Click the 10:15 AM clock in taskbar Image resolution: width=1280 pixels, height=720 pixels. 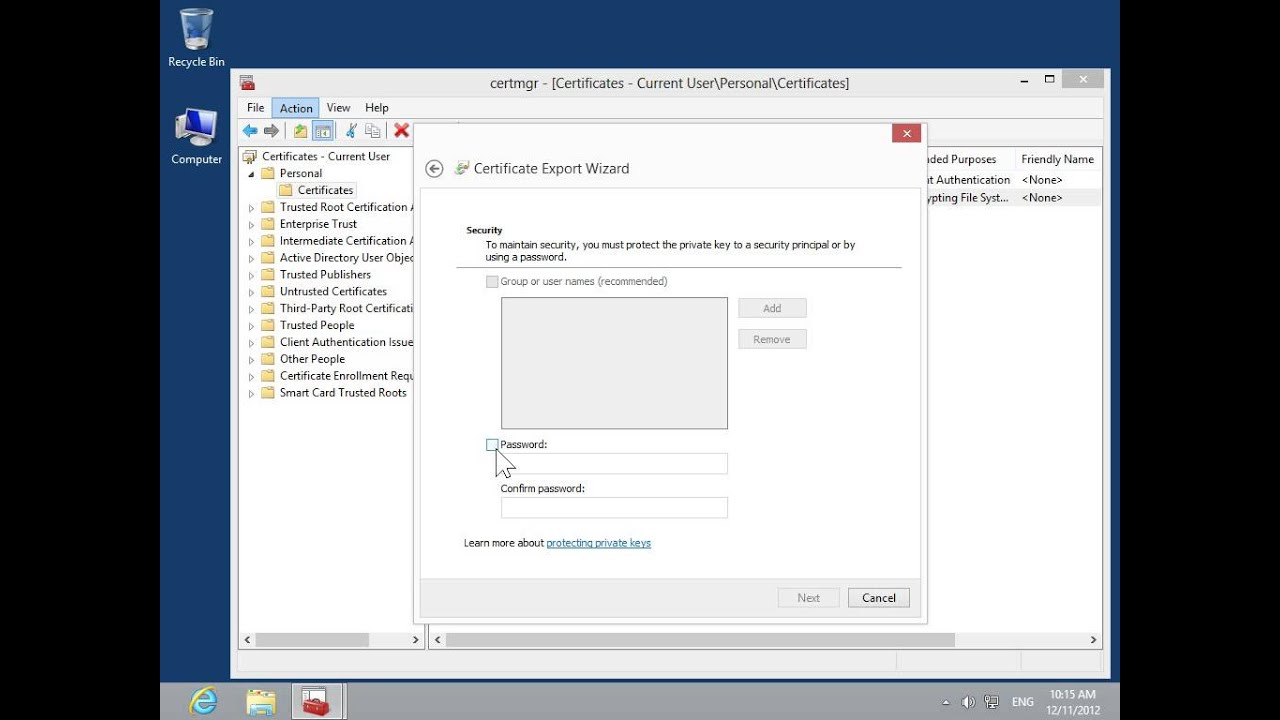pos(1072,694)
